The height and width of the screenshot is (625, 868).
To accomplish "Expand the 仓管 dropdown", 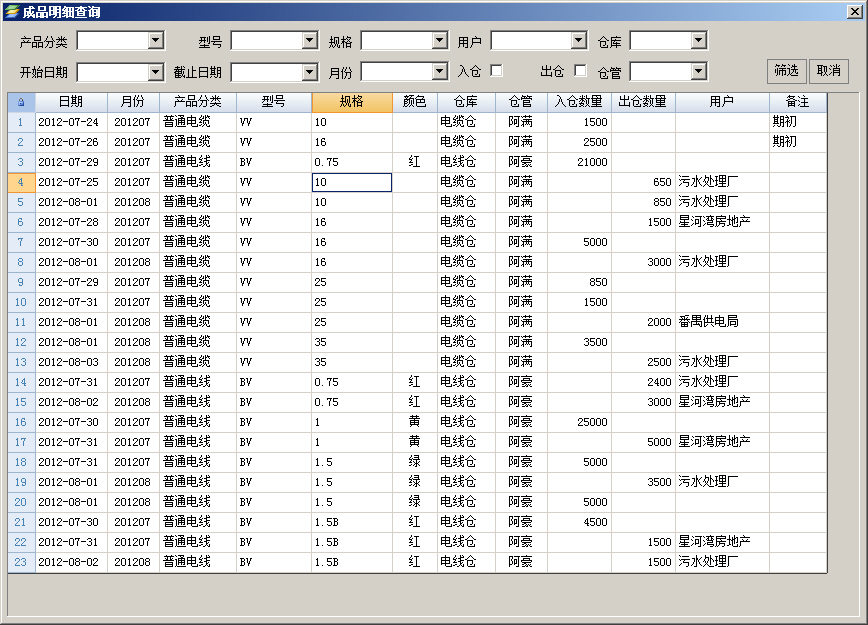I will click(x=698, y=72).
